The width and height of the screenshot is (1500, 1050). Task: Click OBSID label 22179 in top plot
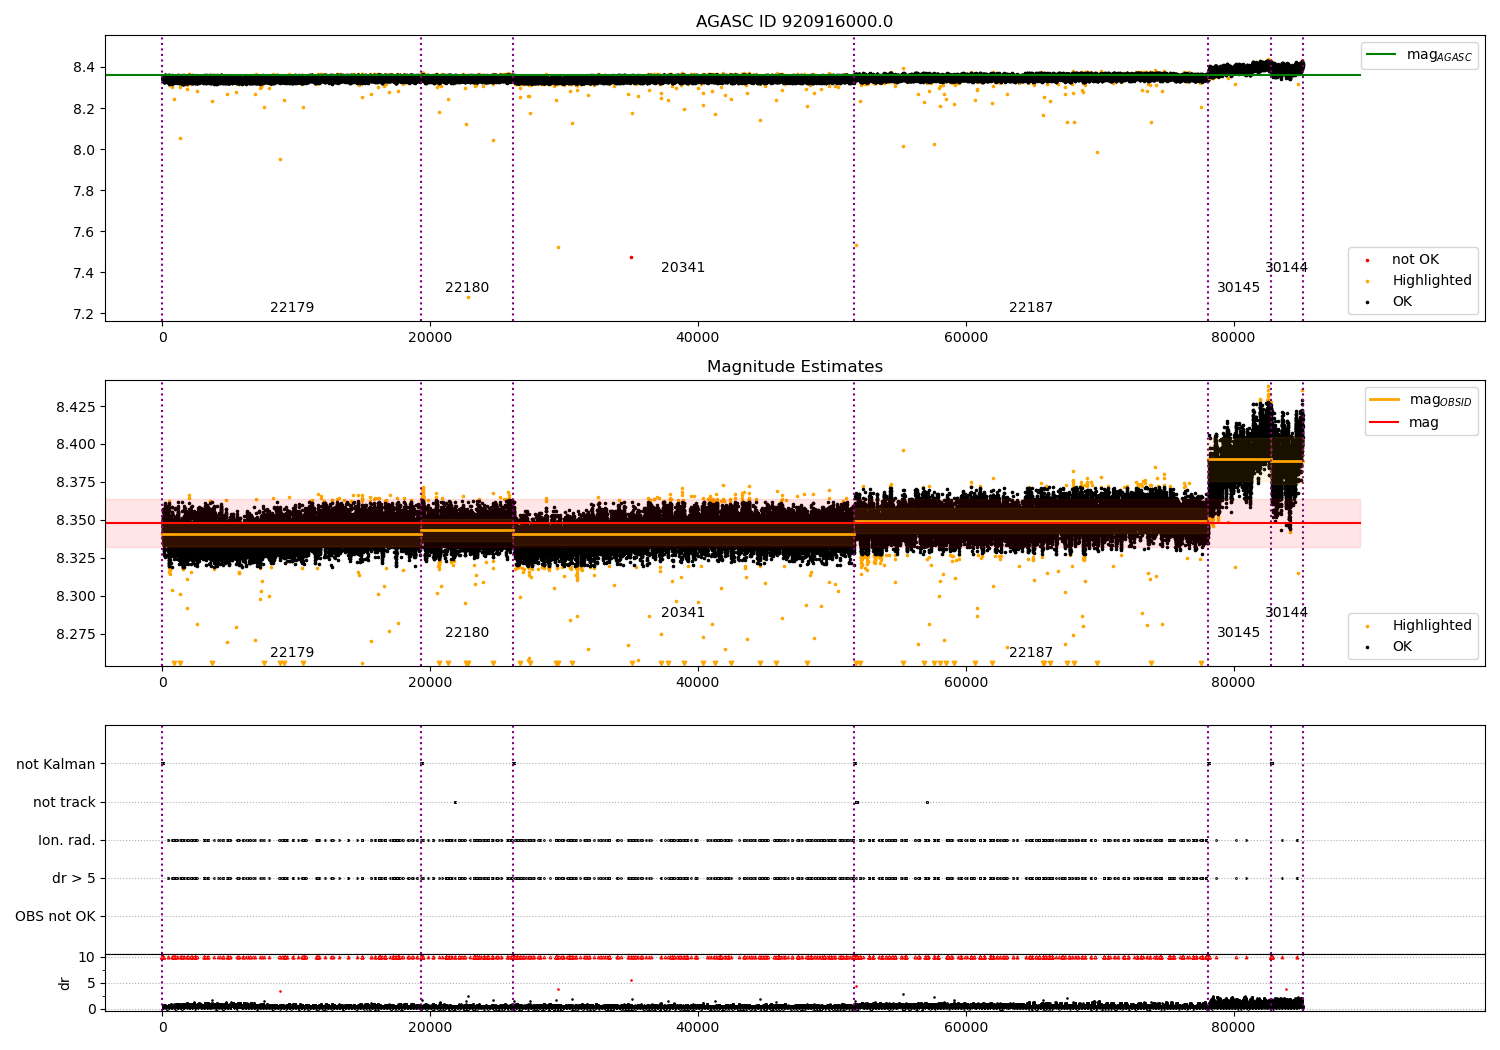point(292,308)
